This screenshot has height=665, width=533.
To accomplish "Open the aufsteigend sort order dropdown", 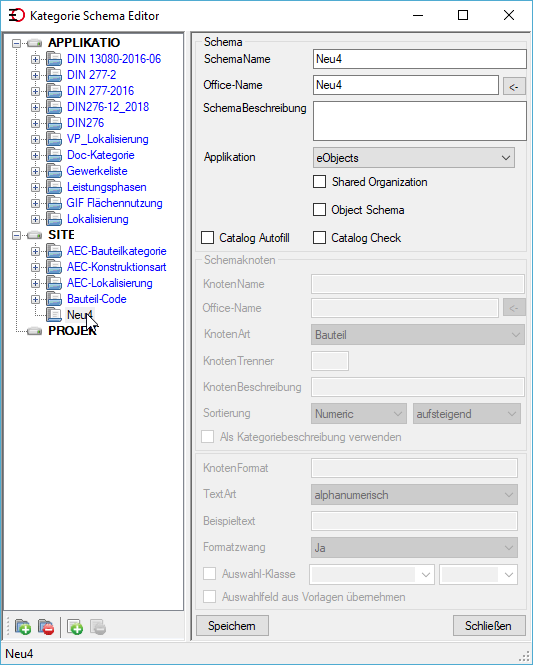I will (x=467, y=414).
